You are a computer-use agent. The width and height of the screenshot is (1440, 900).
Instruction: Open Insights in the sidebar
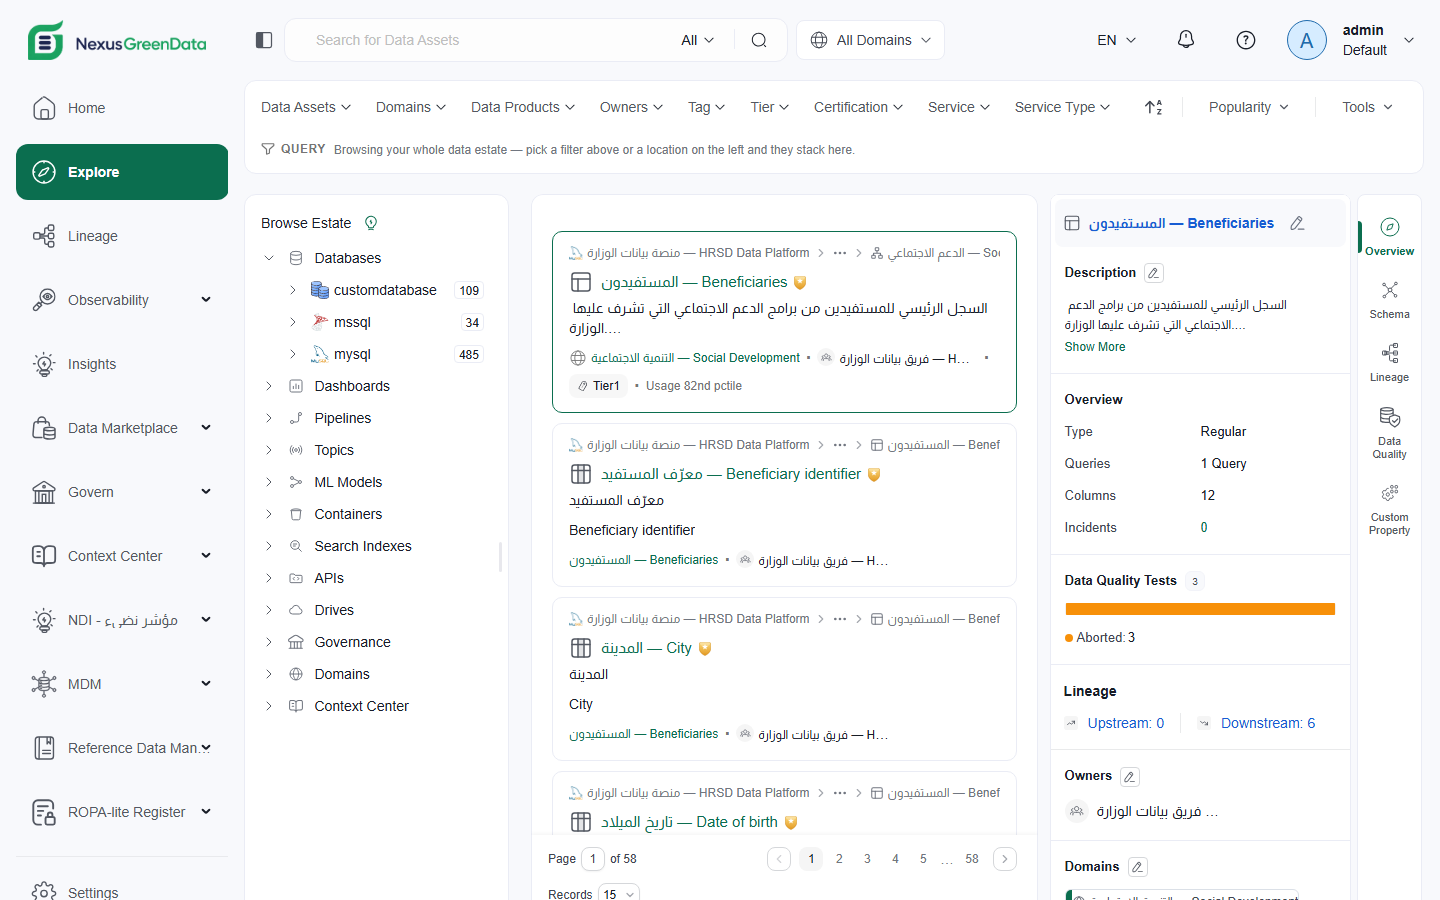tap(122, 364)
